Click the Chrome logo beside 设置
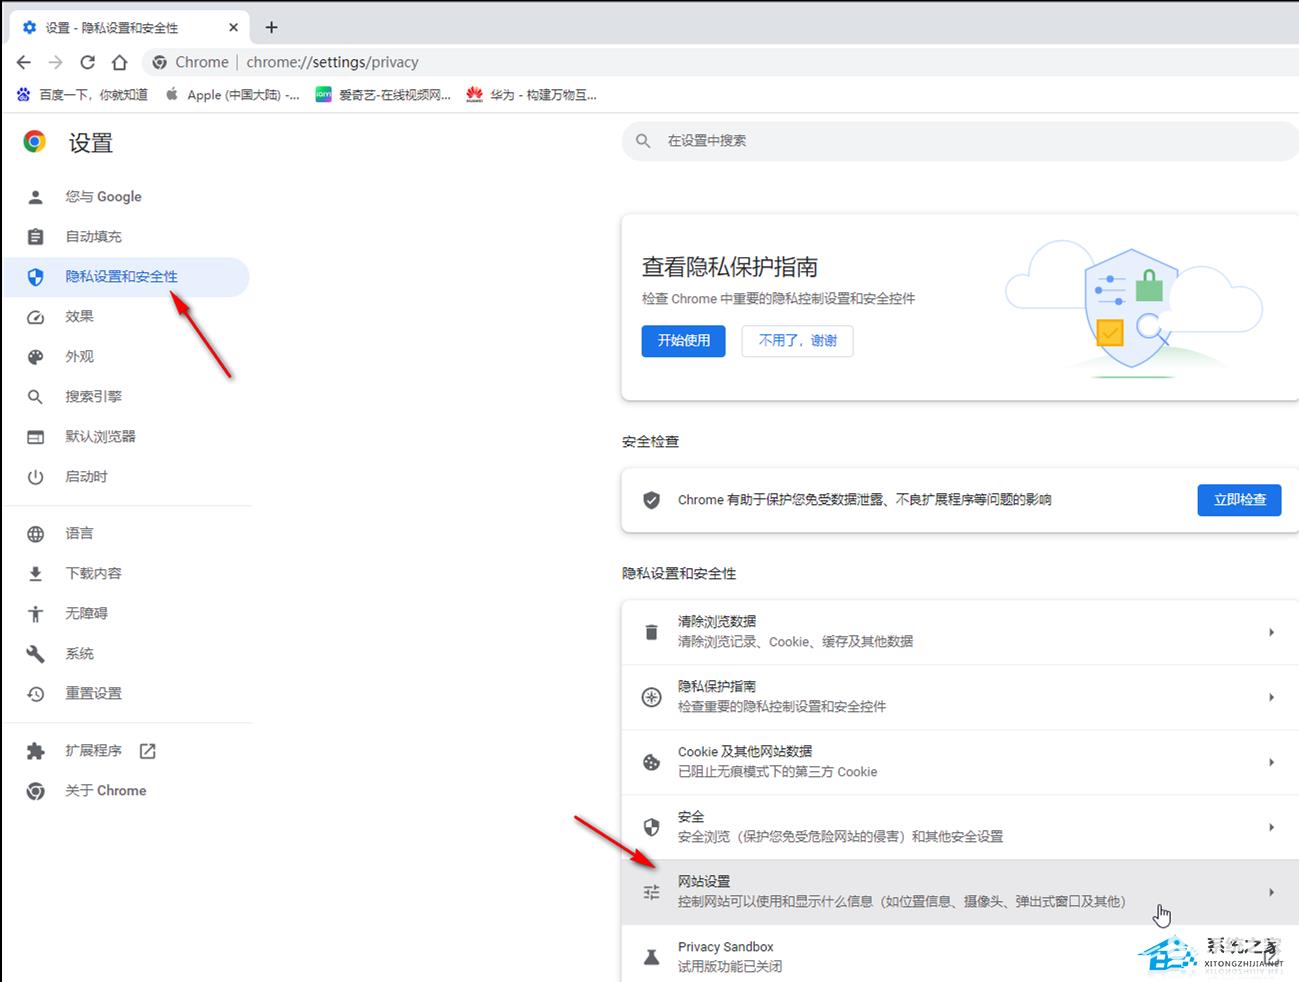This screenshot has height=982, width=1299. [35, 142]
